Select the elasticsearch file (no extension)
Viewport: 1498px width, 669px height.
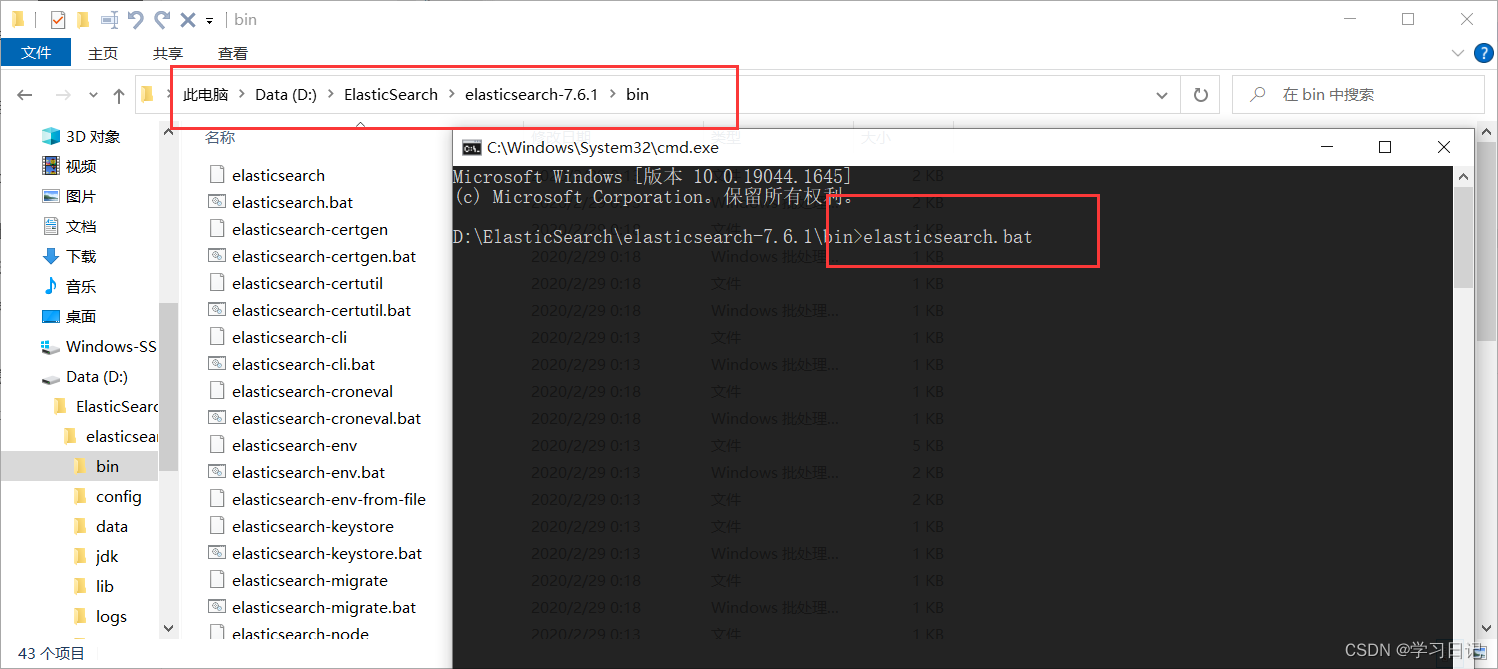(278, 175)
